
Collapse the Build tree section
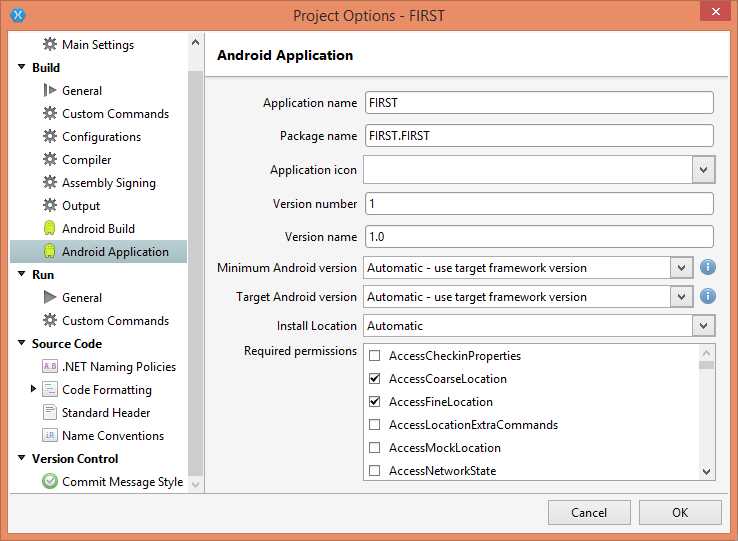(x=22, y=67)
